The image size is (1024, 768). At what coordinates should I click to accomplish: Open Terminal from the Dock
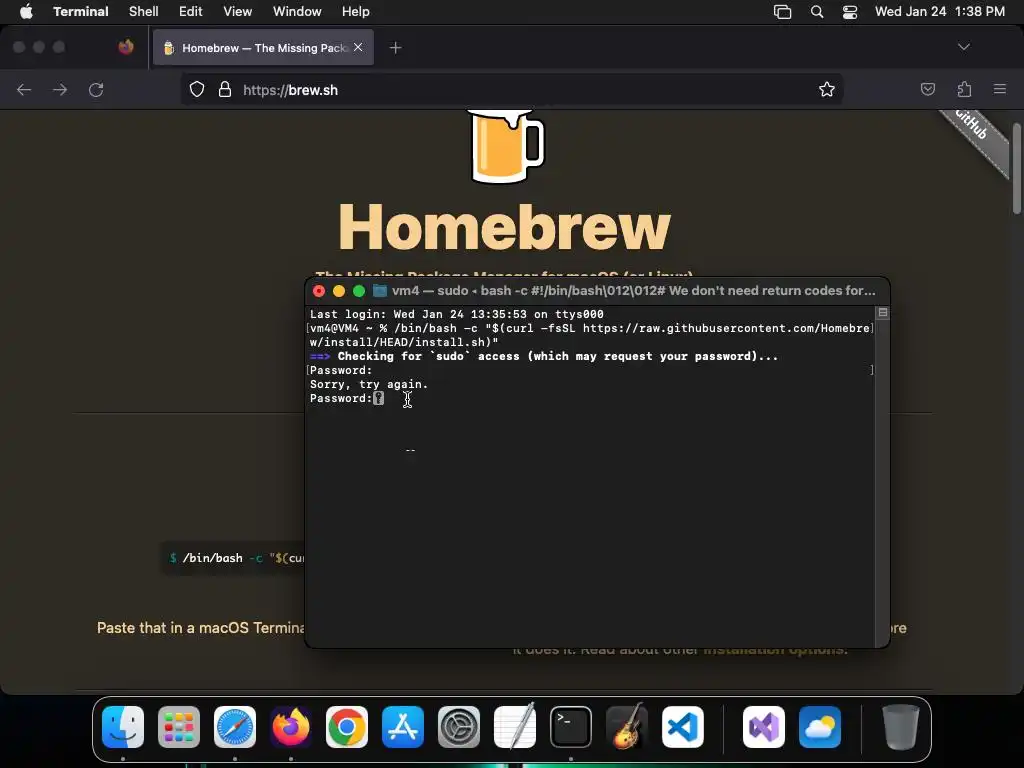(571, 727)
